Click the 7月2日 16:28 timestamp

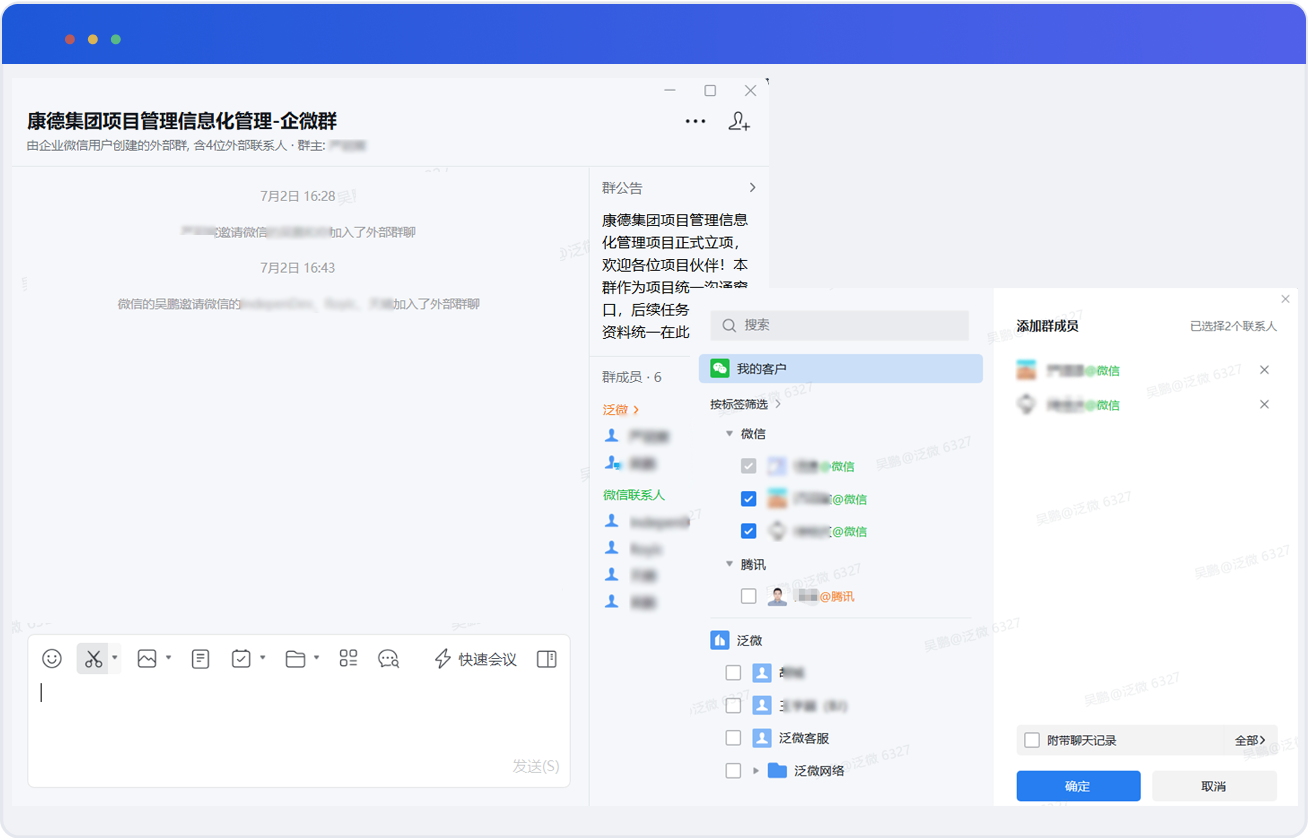[x=298, y=196]
